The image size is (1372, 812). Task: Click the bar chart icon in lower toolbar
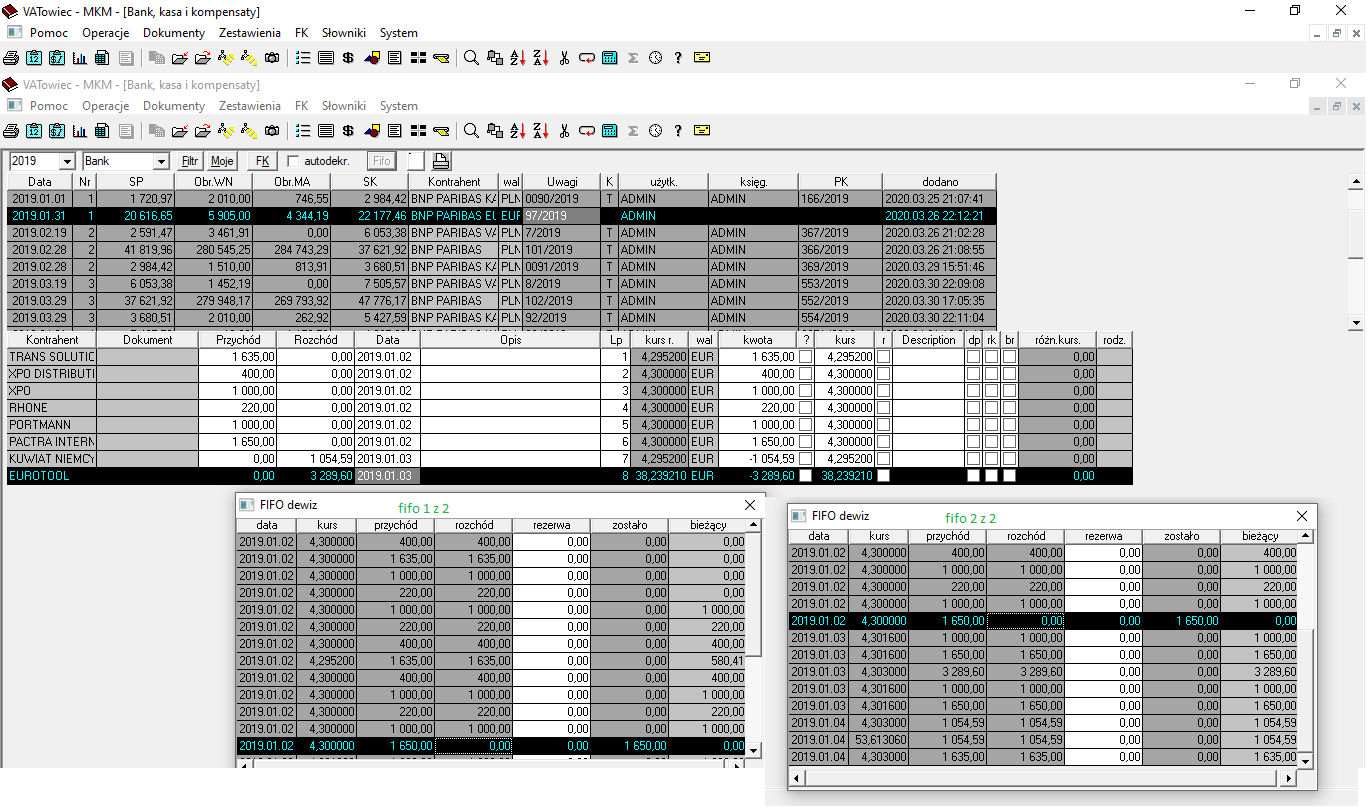point(79,130)
